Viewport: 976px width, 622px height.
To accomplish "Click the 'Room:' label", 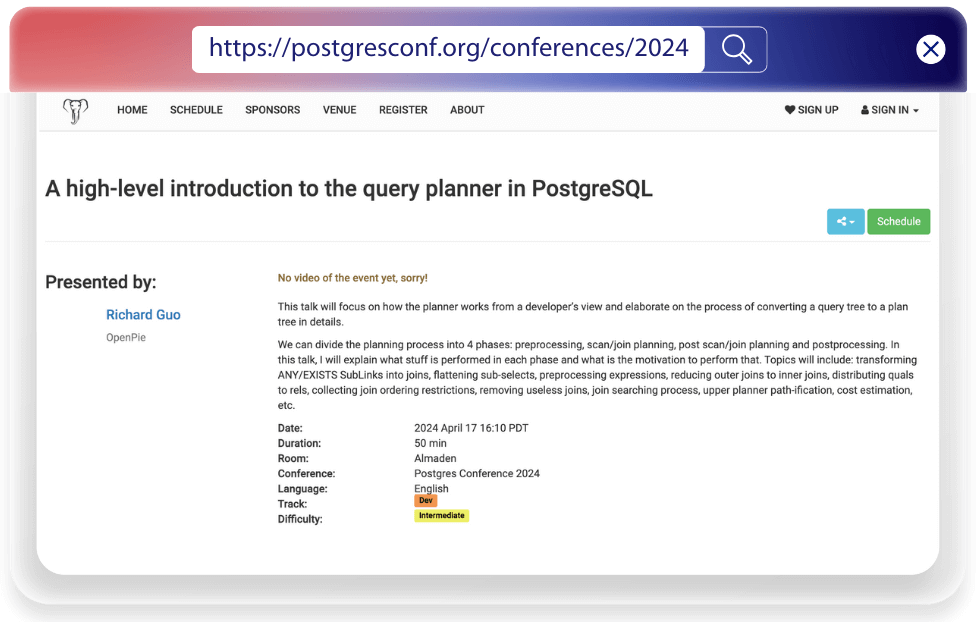I will coord(293,458).
